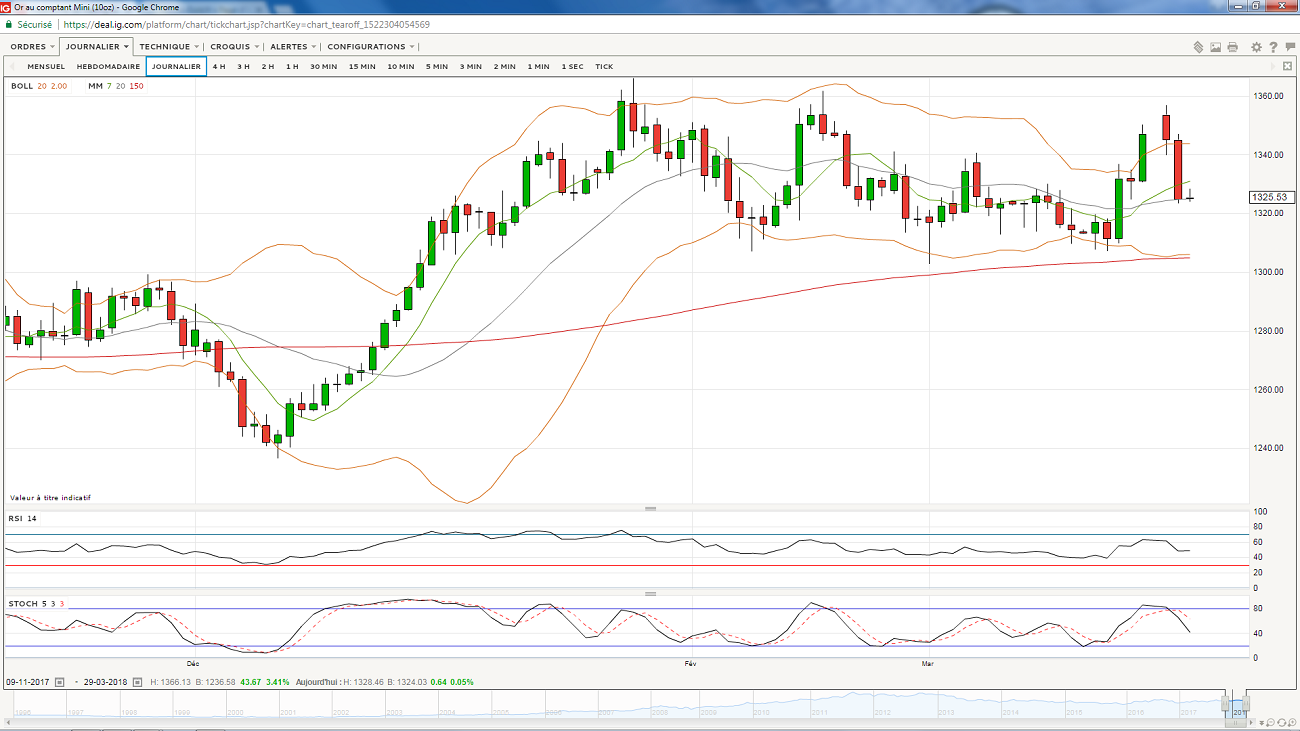Click the MM 7 20 150 indicator label

[115, 86]
